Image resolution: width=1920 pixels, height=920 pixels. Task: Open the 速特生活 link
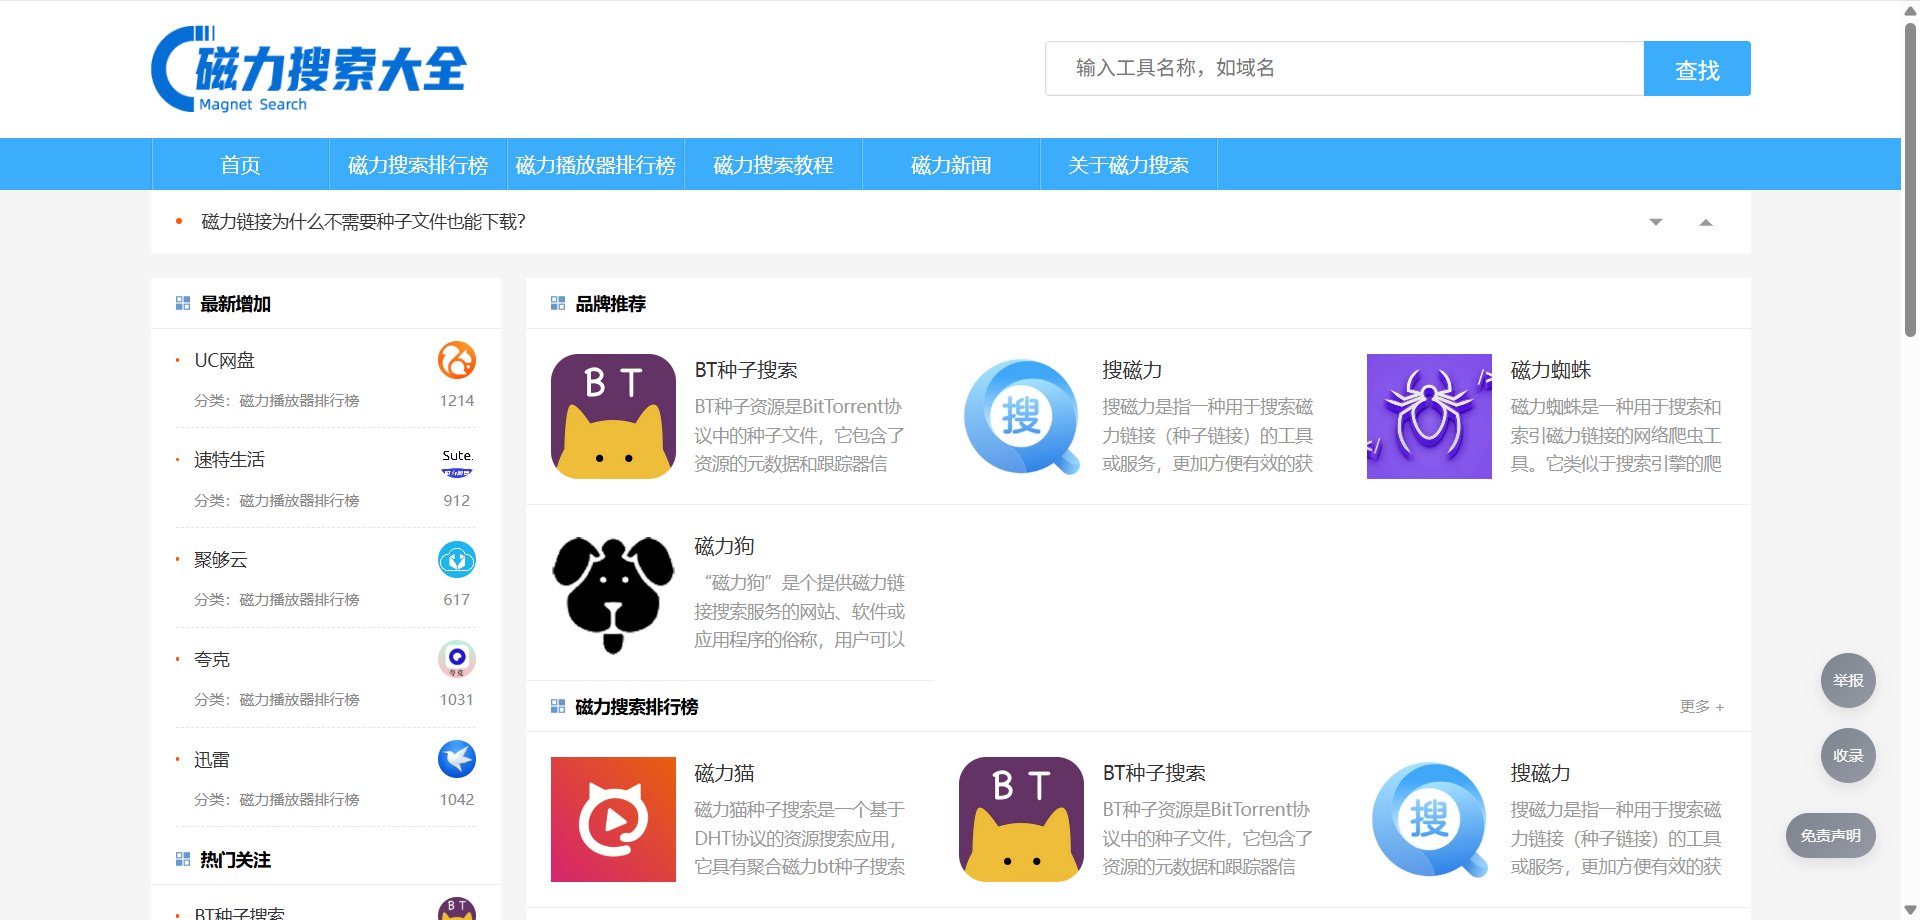229,460
